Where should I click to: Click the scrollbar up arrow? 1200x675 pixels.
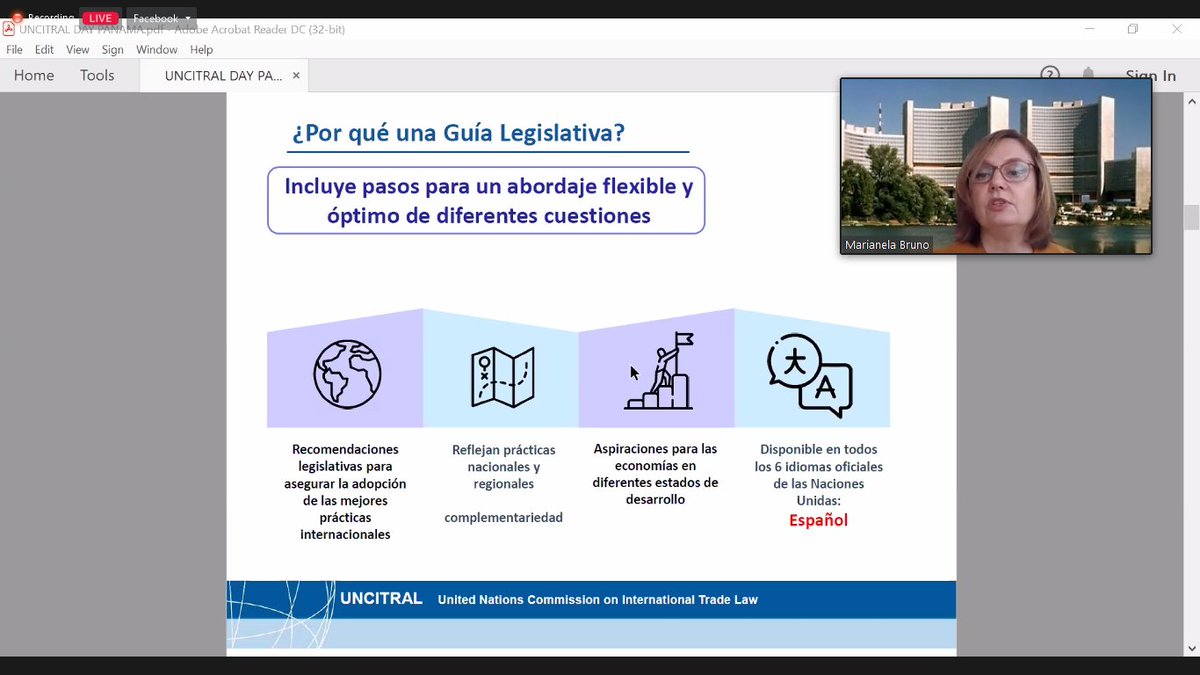[x=1191, y=99]
